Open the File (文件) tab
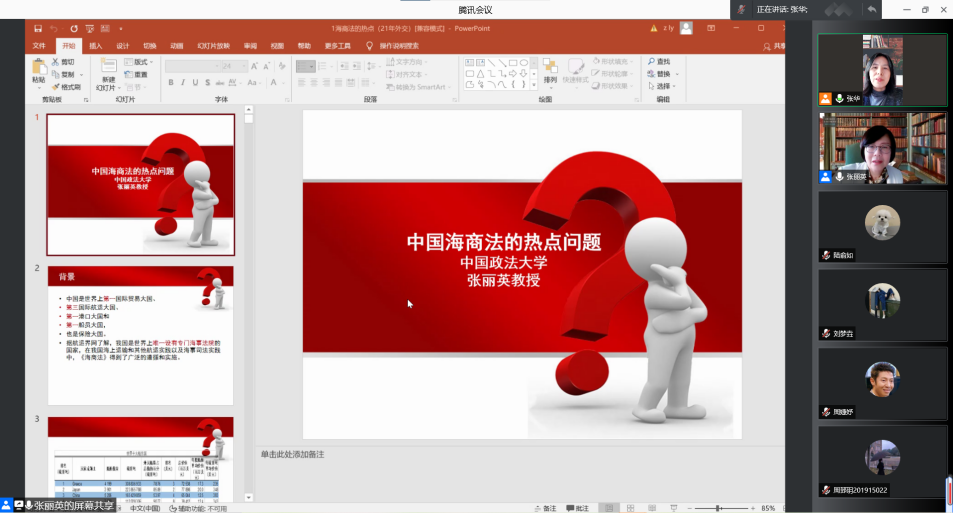This screenshot has width=953, height=513. tap(39, 46)
